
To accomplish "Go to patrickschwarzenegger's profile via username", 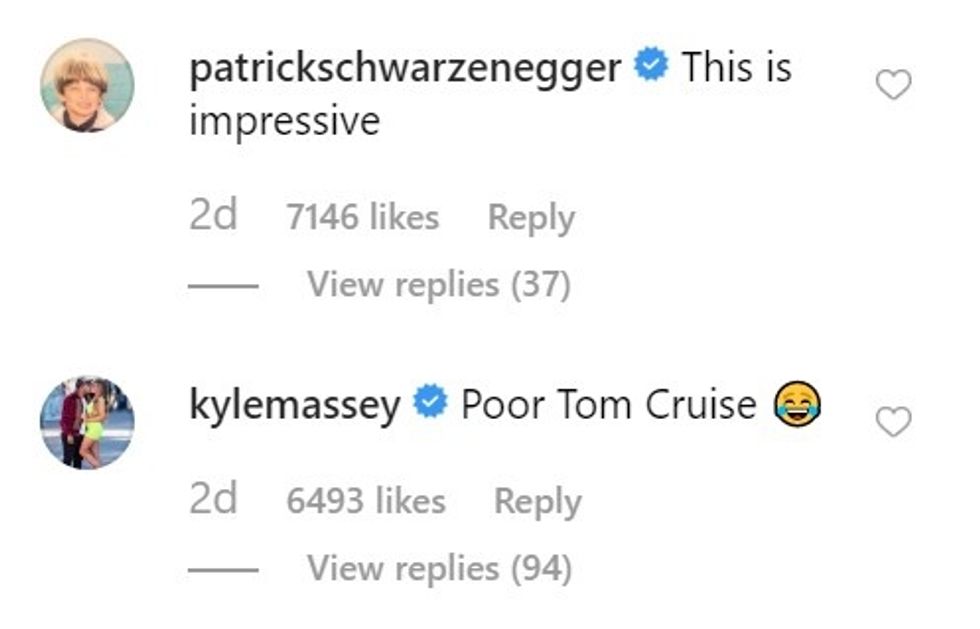I will point(405,68).
